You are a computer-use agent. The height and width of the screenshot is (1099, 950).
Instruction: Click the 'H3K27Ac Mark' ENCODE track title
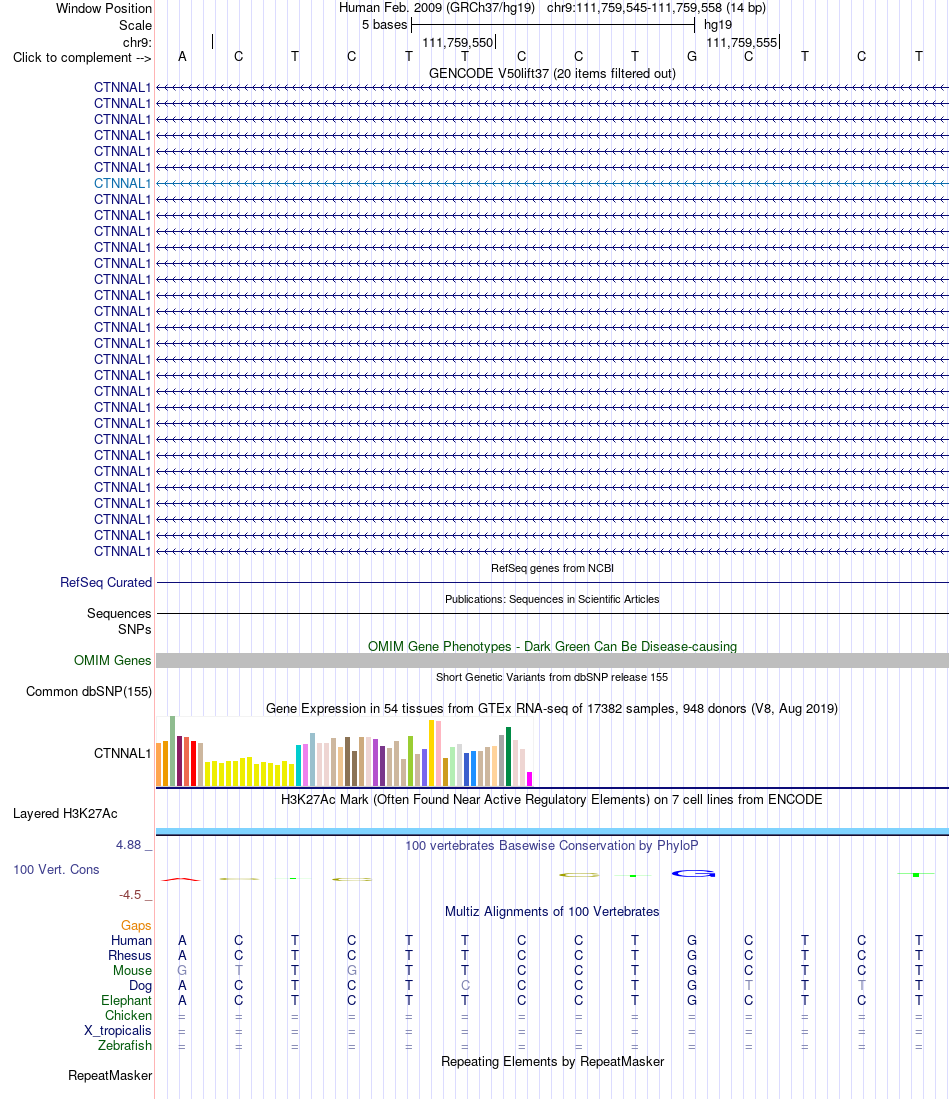(552, 800)
